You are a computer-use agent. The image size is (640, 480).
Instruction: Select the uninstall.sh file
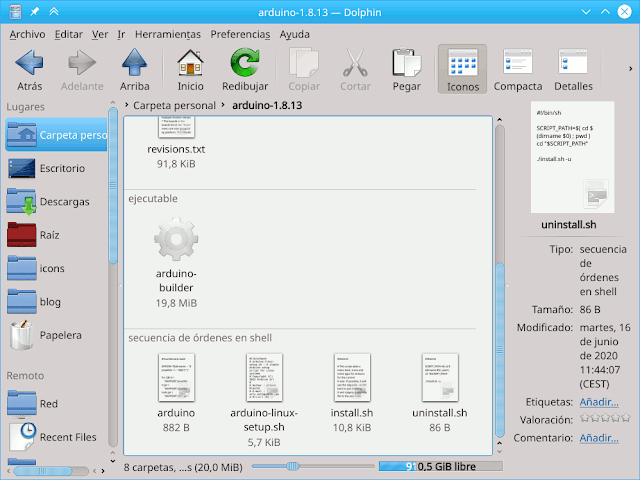439,393
